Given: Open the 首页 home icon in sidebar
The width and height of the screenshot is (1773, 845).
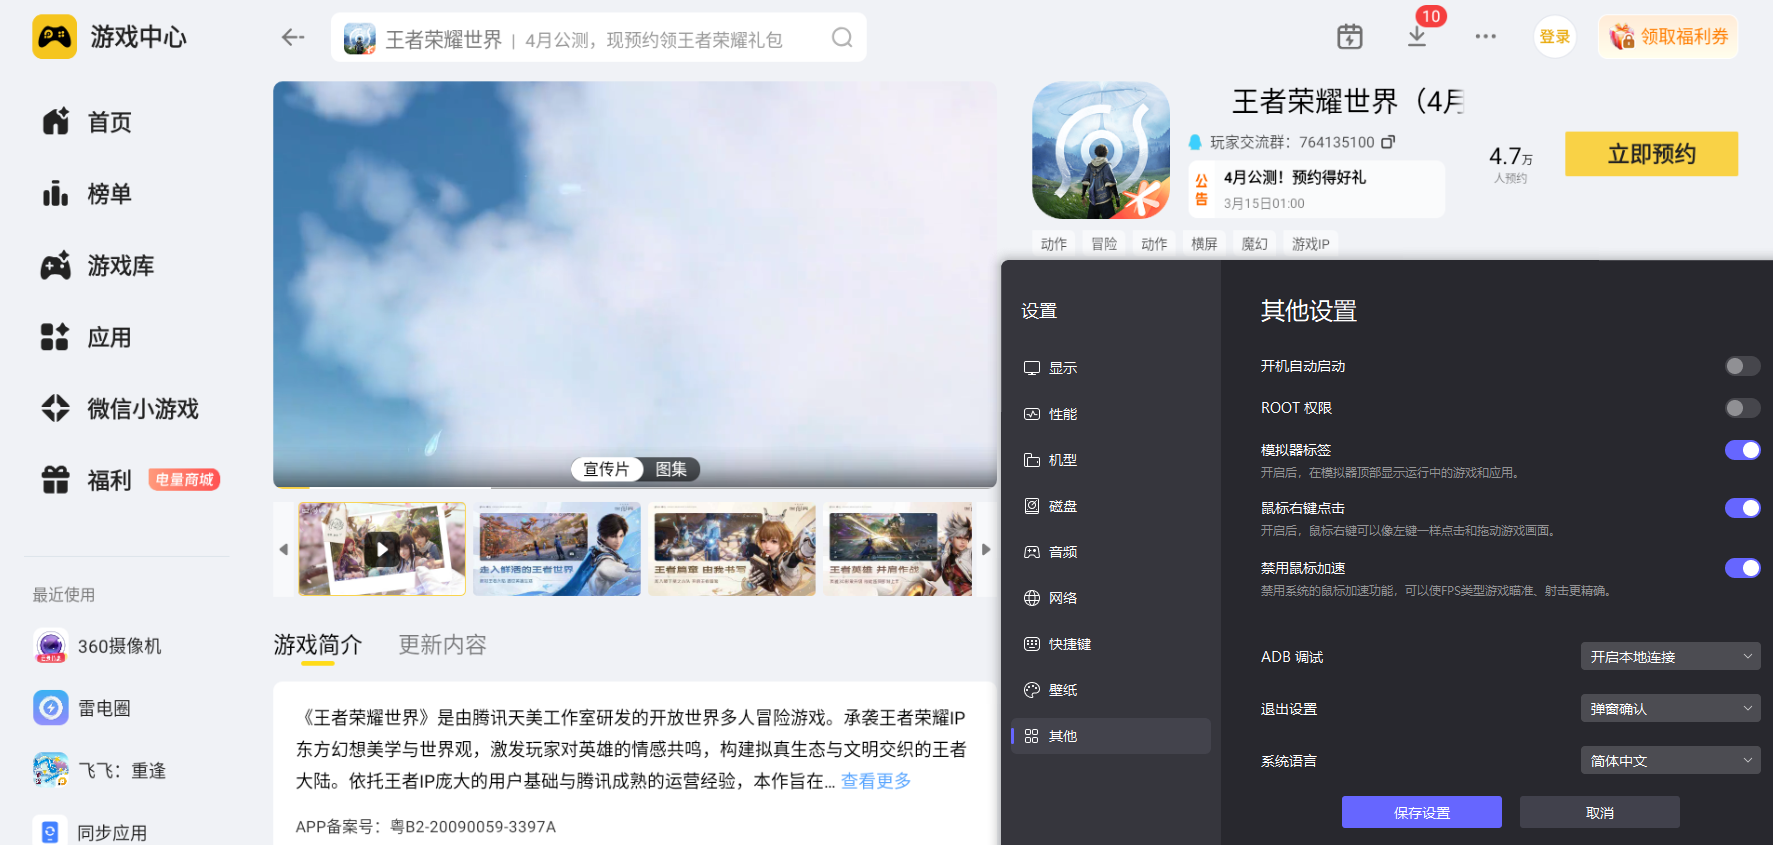Looking at the screenshot, I should [x=56, y=122].
